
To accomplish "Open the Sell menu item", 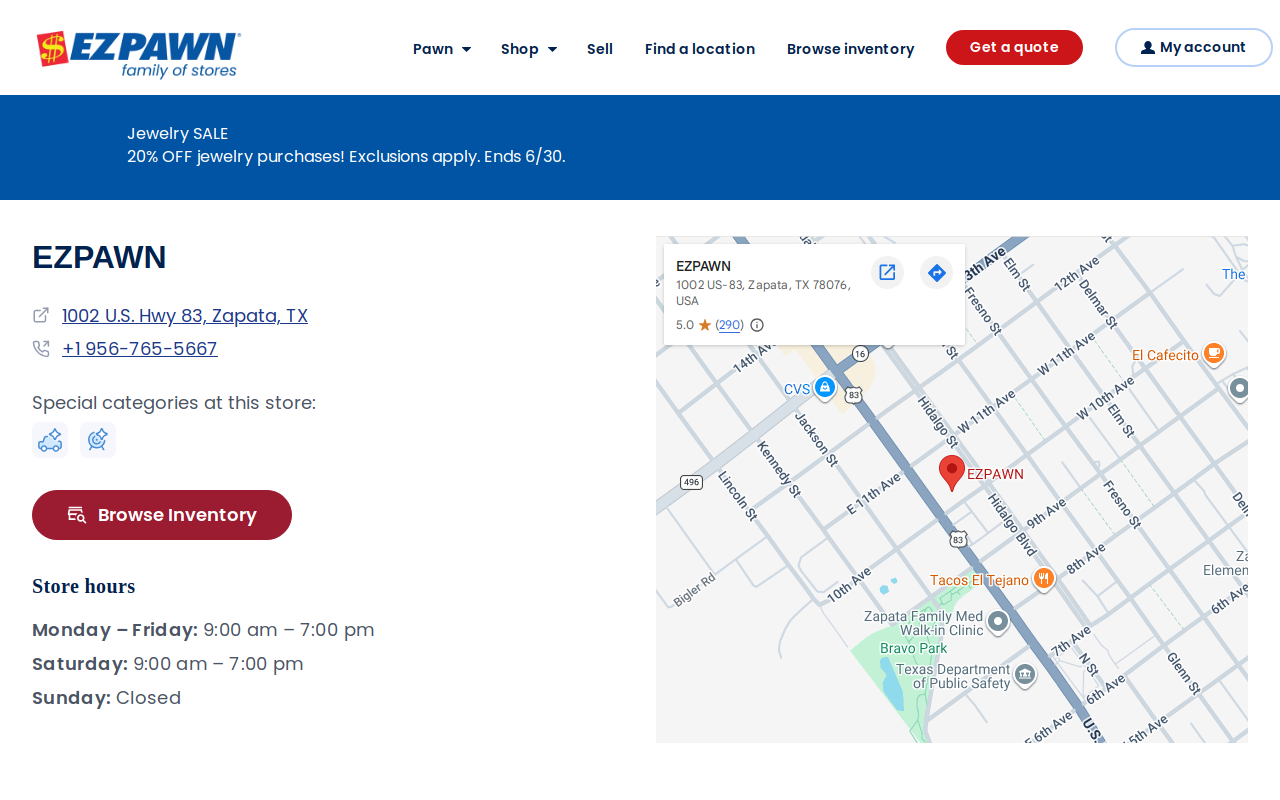I will (600, 49).
